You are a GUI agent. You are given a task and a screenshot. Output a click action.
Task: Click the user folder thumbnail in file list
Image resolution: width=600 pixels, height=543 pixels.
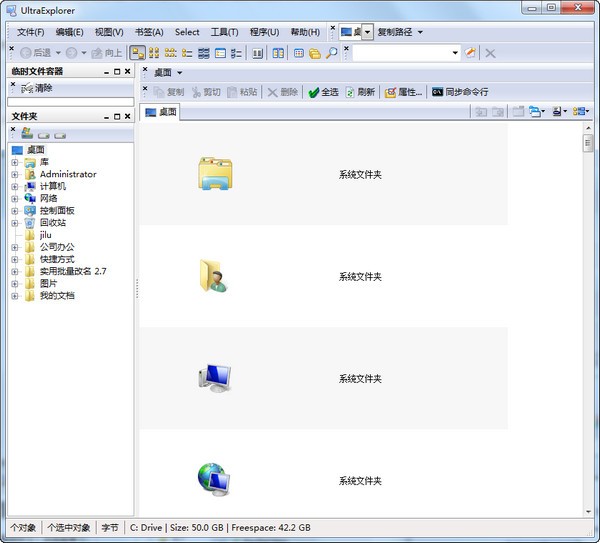pyautogui.click(x=213, y=276)
